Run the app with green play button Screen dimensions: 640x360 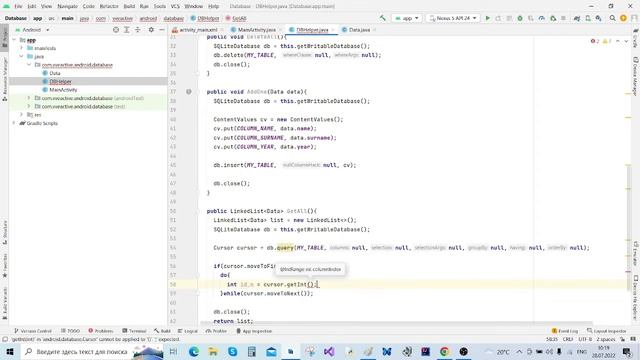[x=487, y=18]
